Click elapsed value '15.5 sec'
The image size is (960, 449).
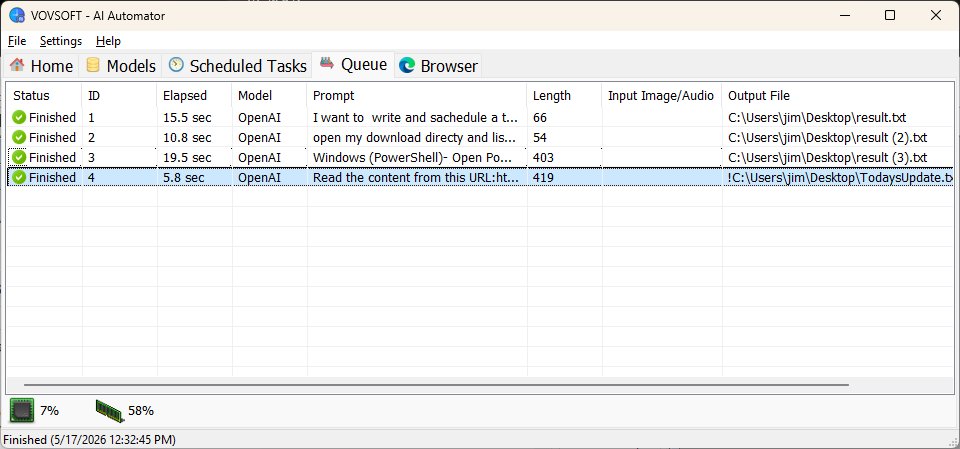[x=187, y=118]
